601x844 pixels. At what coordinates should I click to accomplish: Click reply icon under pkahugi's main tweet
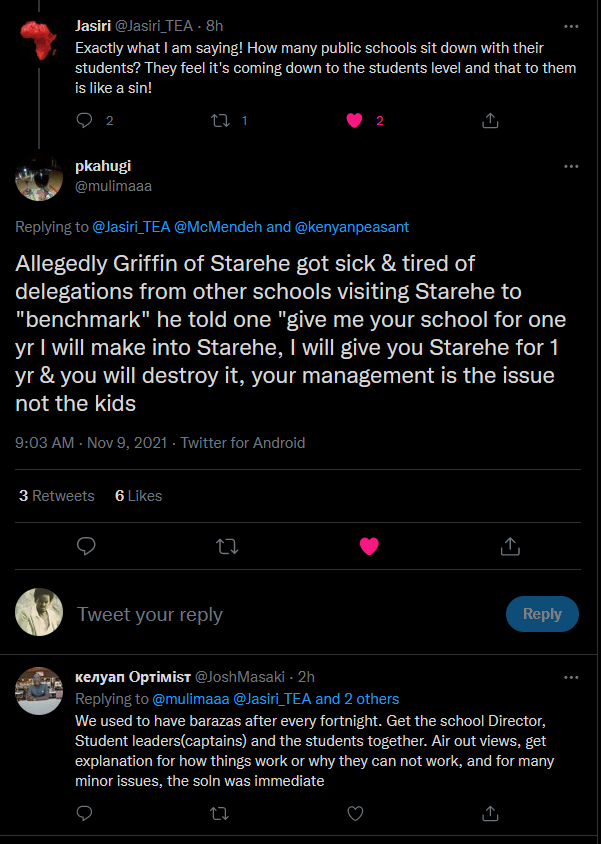tap(87, 546)
